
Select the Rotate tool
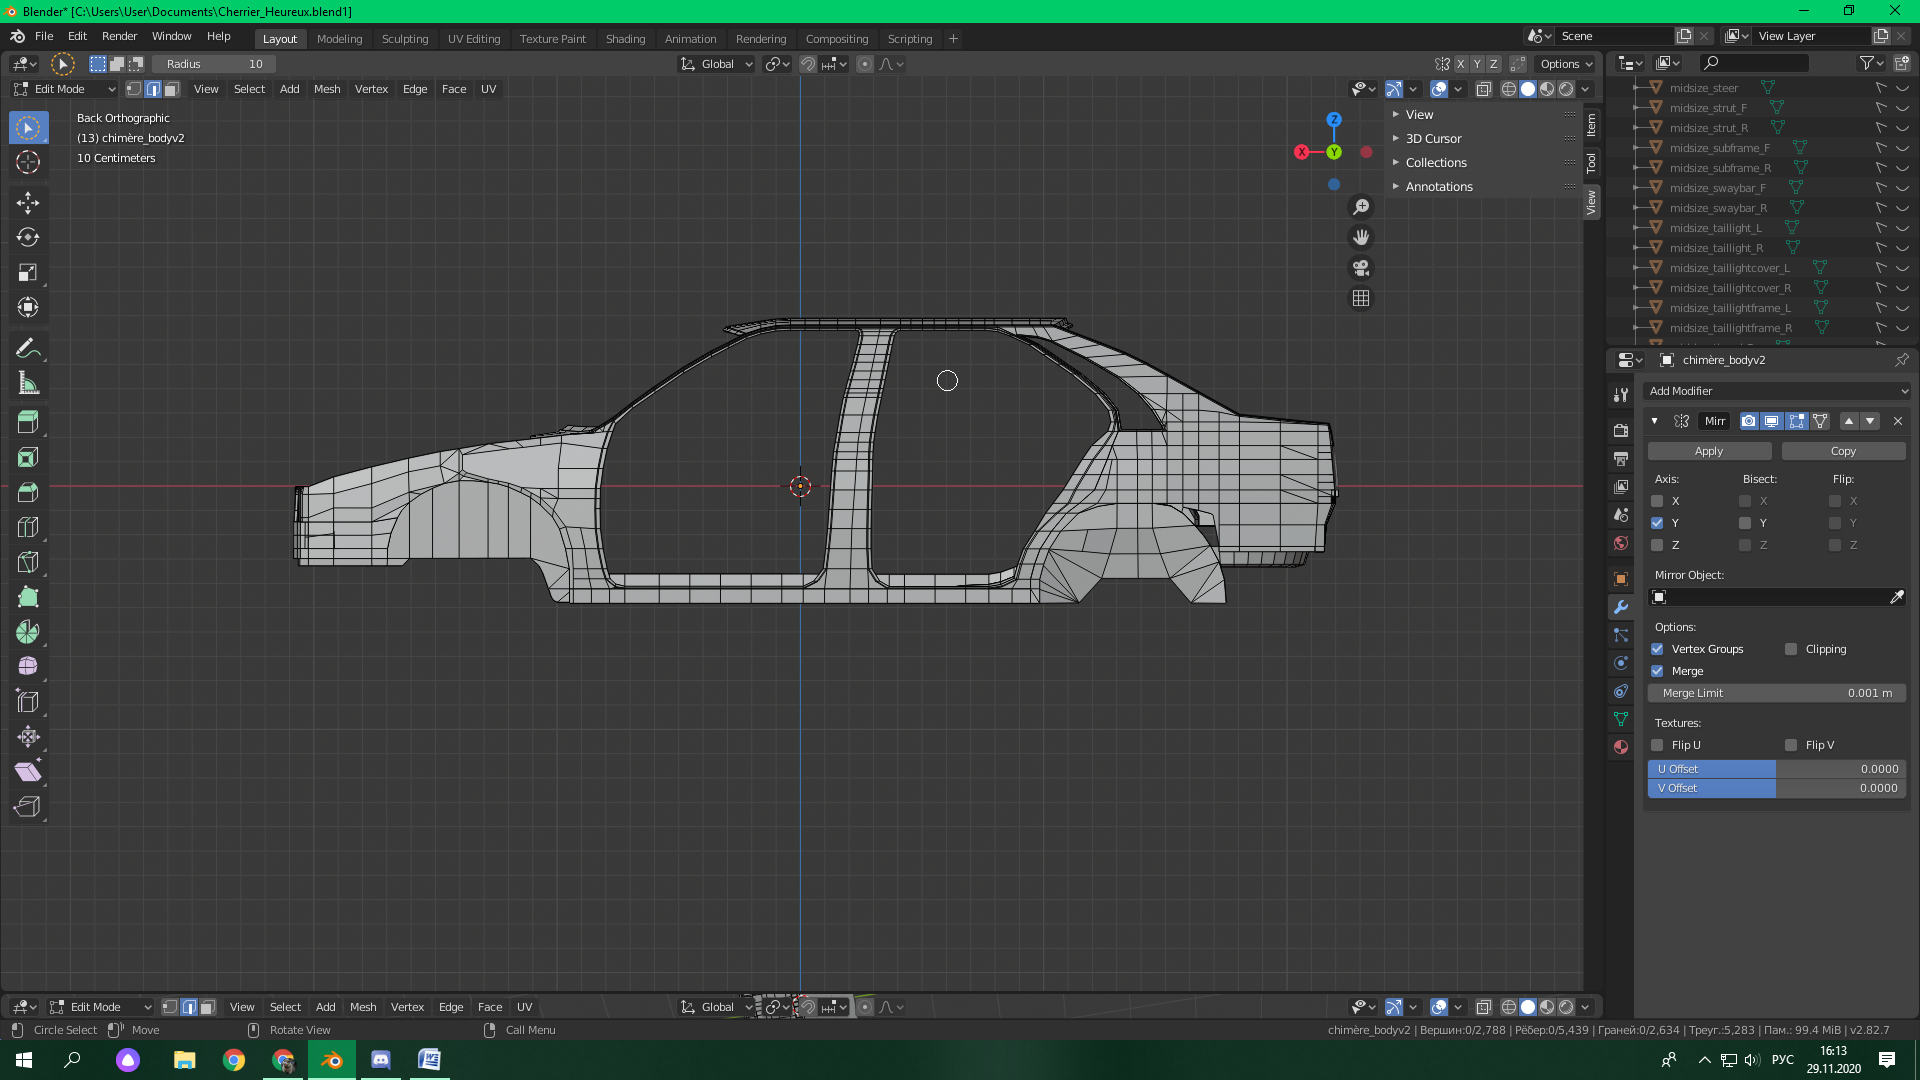coord(28,238)
